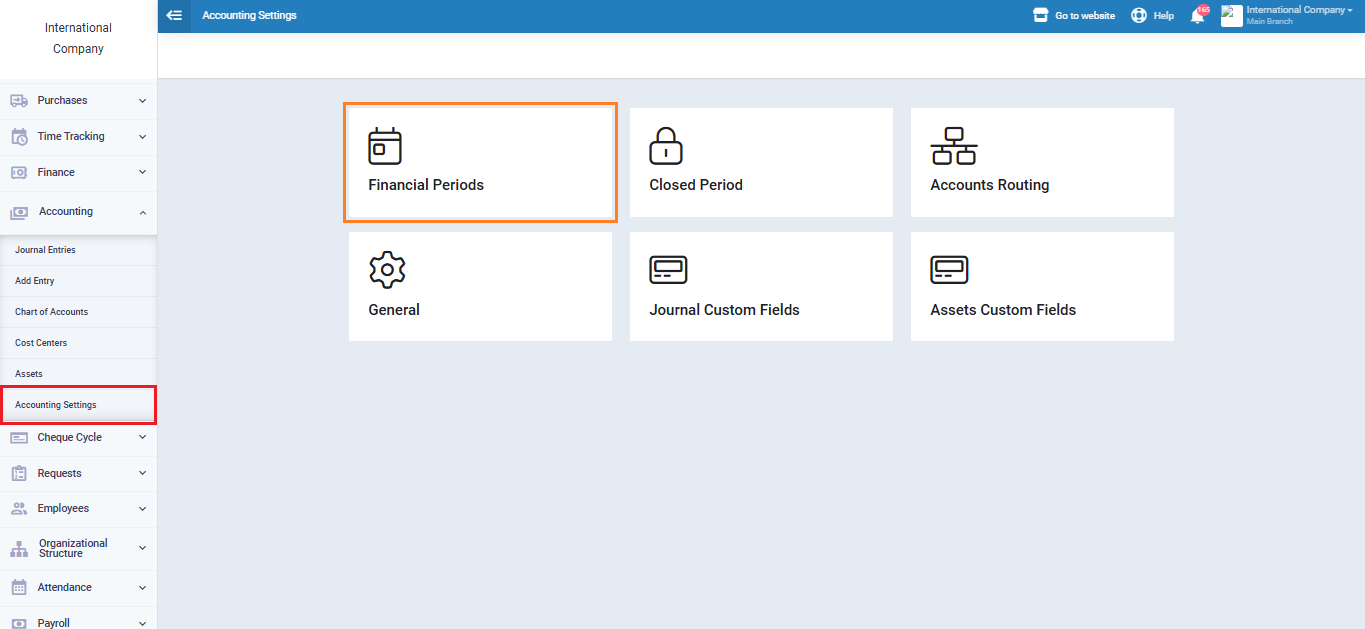Open Journal Entries in the sidebar
This screenshot has width=1365, height=629.
[45, 250]
